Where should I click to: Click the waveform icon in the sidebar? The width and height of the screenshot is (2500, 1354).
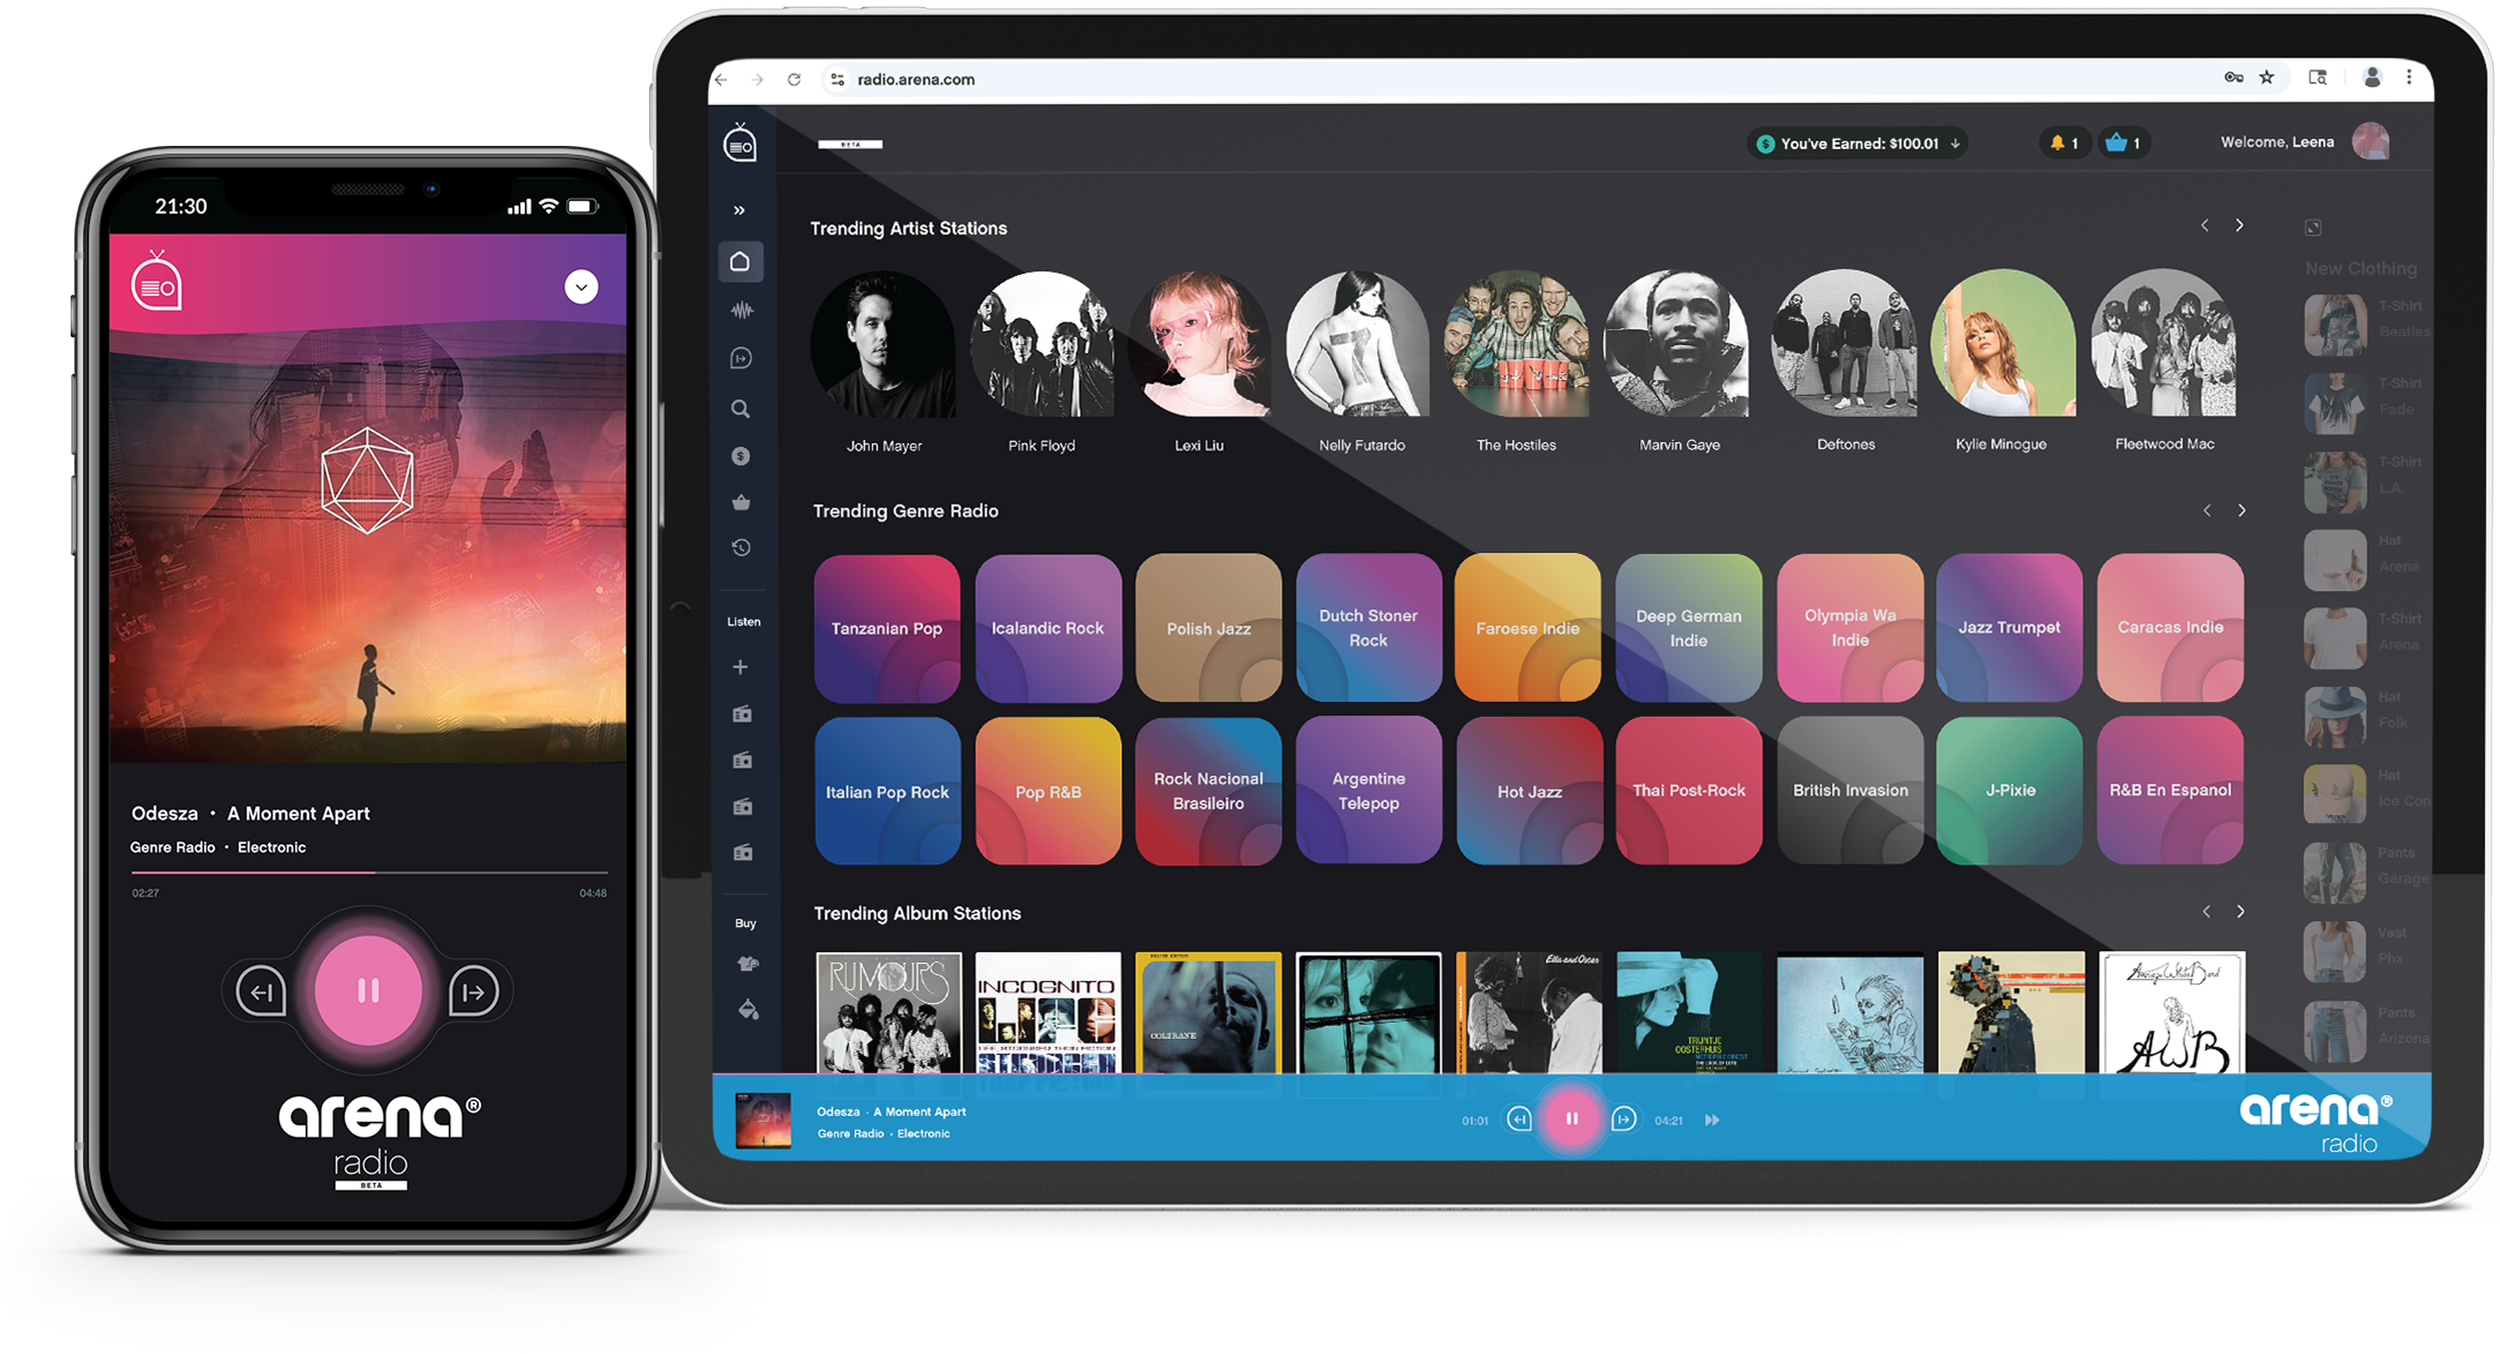(x=741, y=310)
